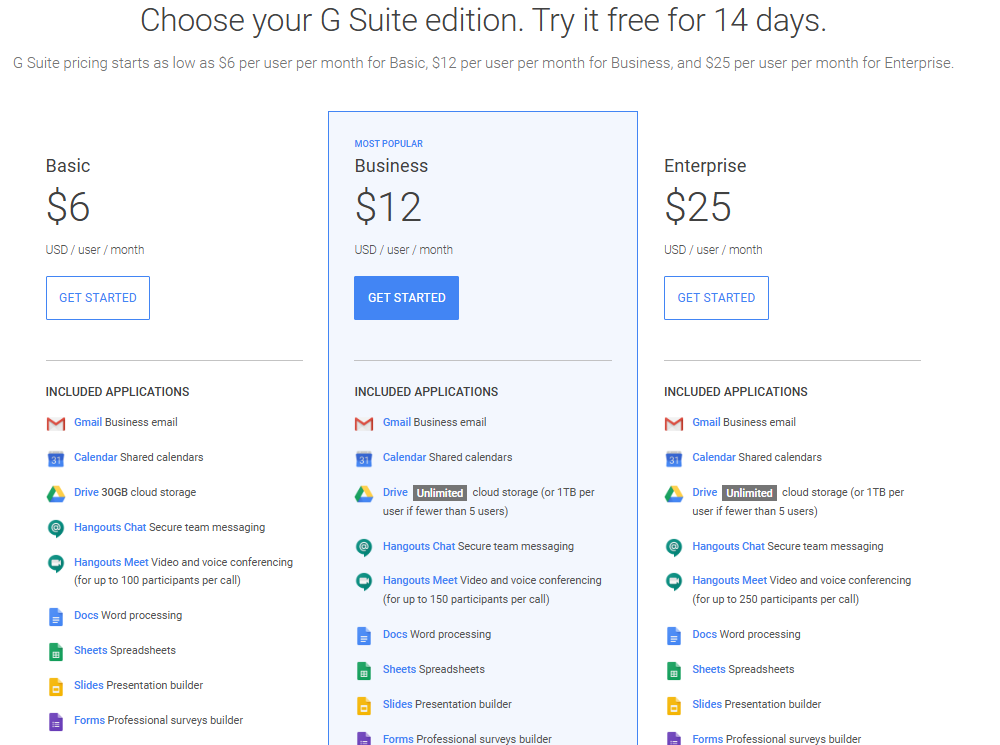Open the Calendar link in Enterprise plan
Viewport: 1000px width, 745px height.
[714, 457]
